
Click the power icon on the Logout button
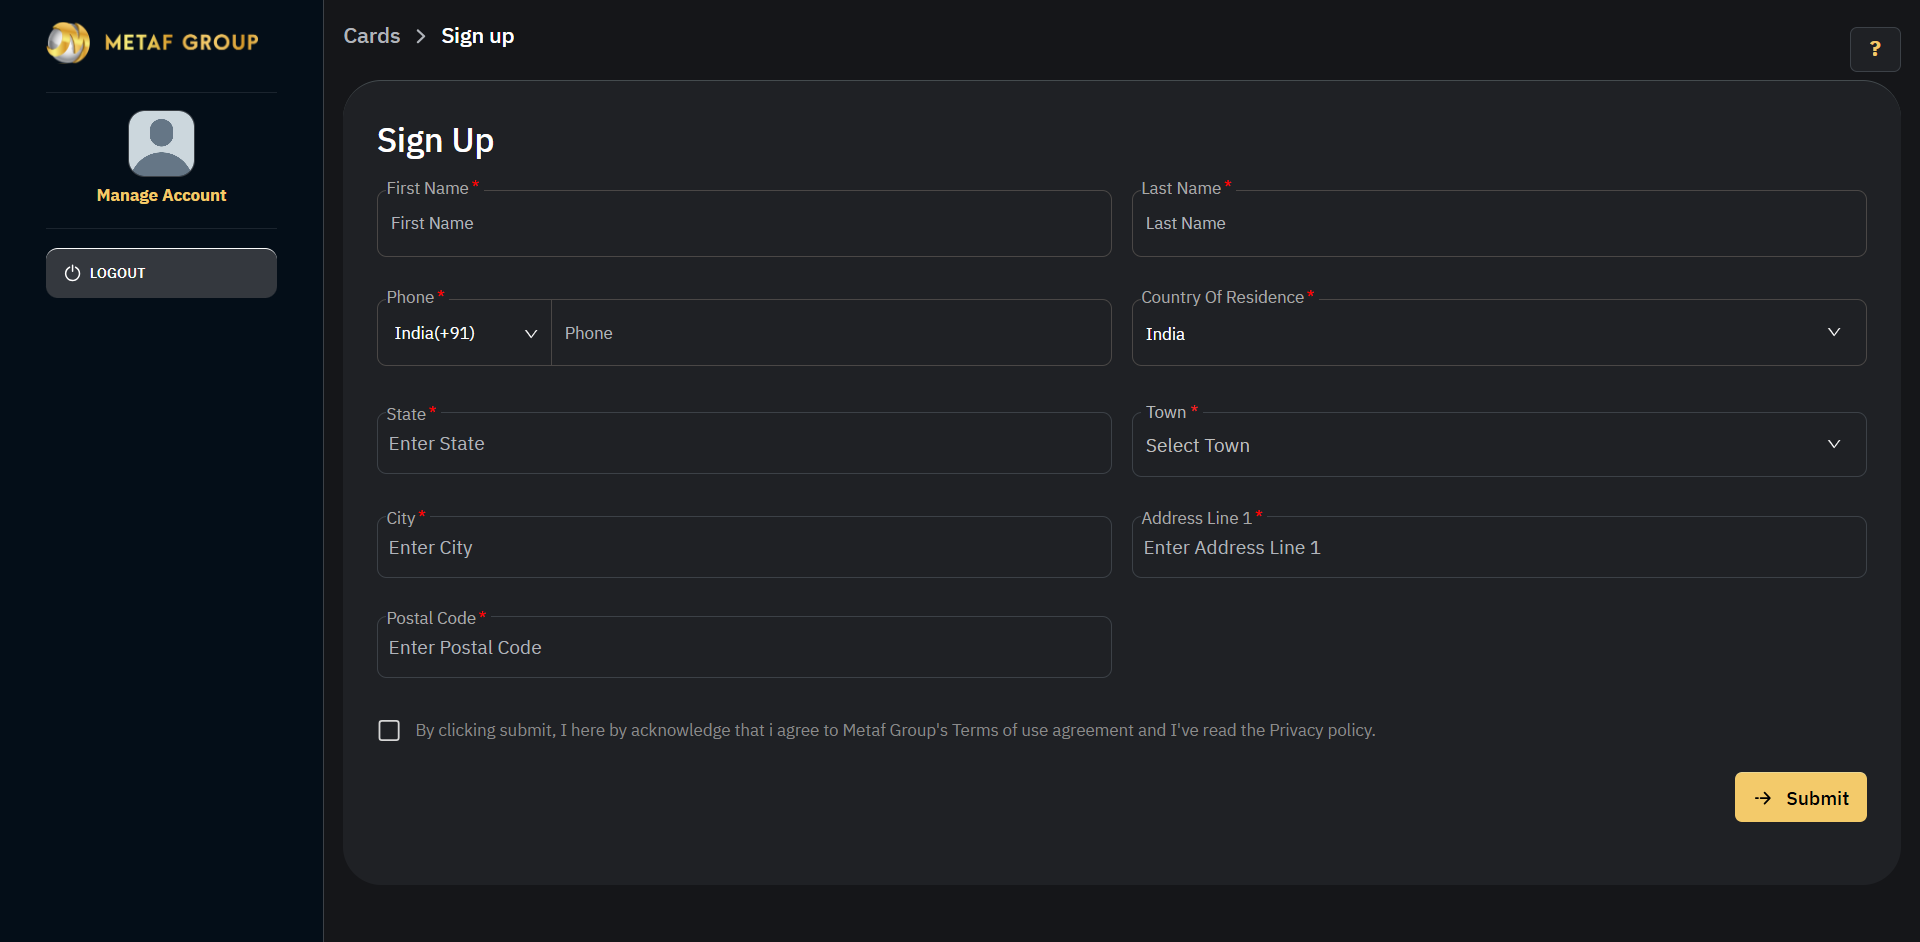(73, 272)
